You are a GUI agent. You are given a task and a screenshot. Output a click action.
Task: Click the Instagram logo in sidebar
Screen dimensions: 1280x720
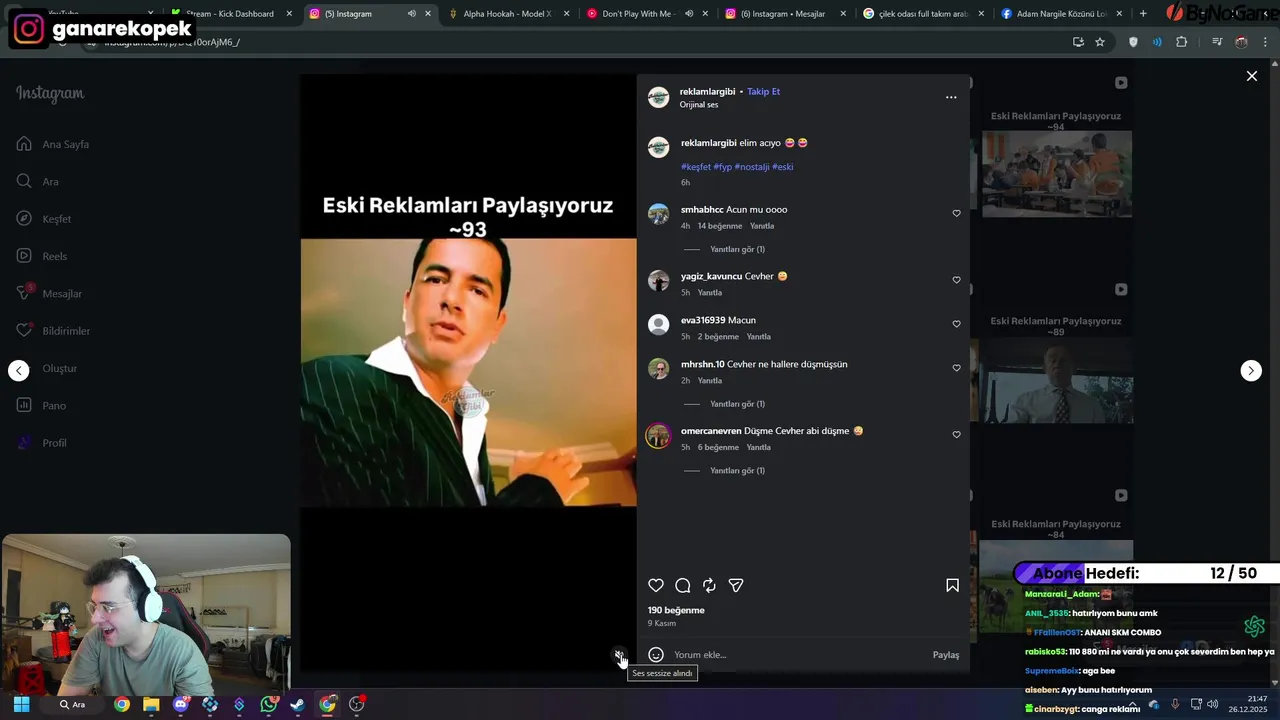tap(50, 93)
